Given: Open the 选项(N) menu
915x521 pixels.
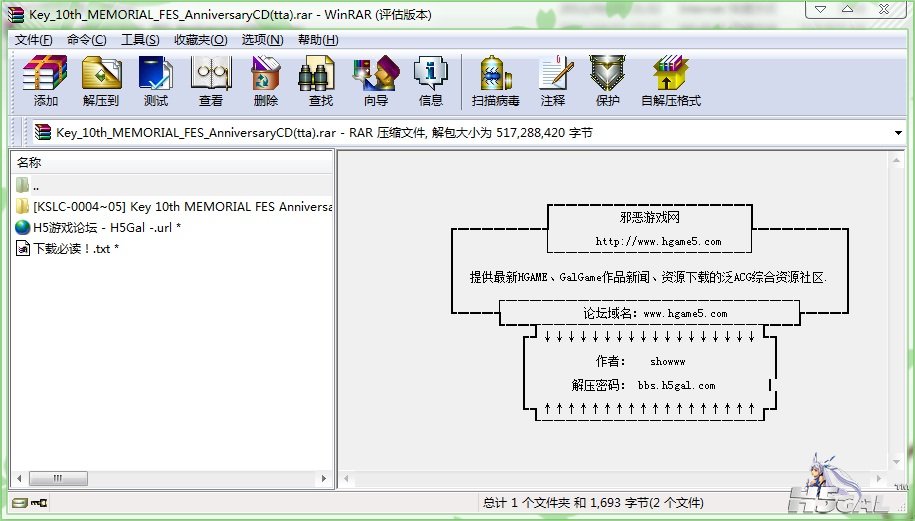Looking at the screenshot, I should pyautogui.click(x=263, y=40).
